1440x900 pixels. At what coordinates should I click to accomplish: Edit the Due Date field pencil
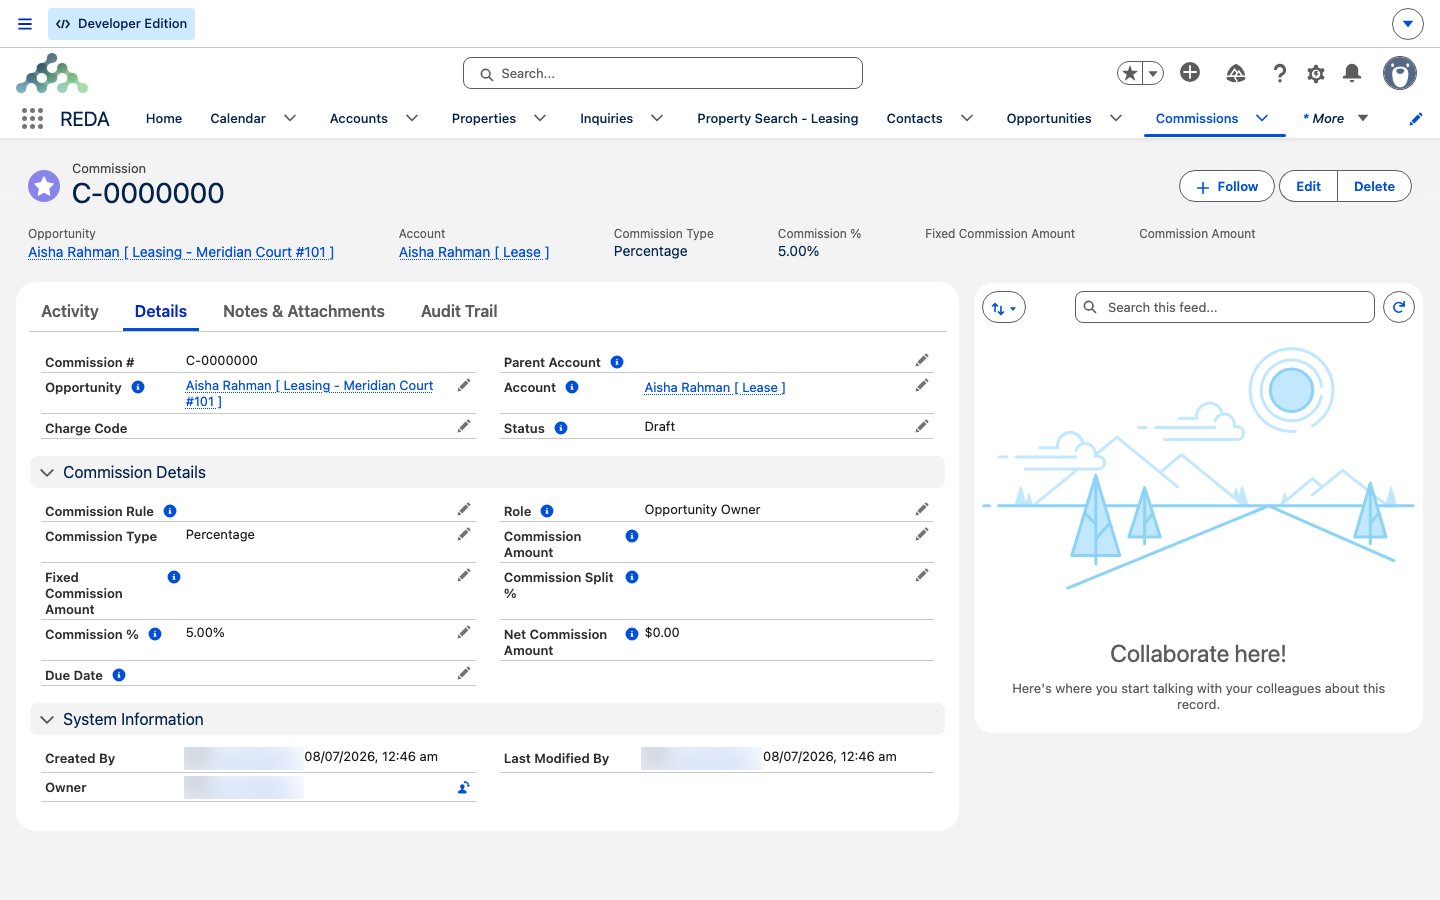[x=464, y=674]
